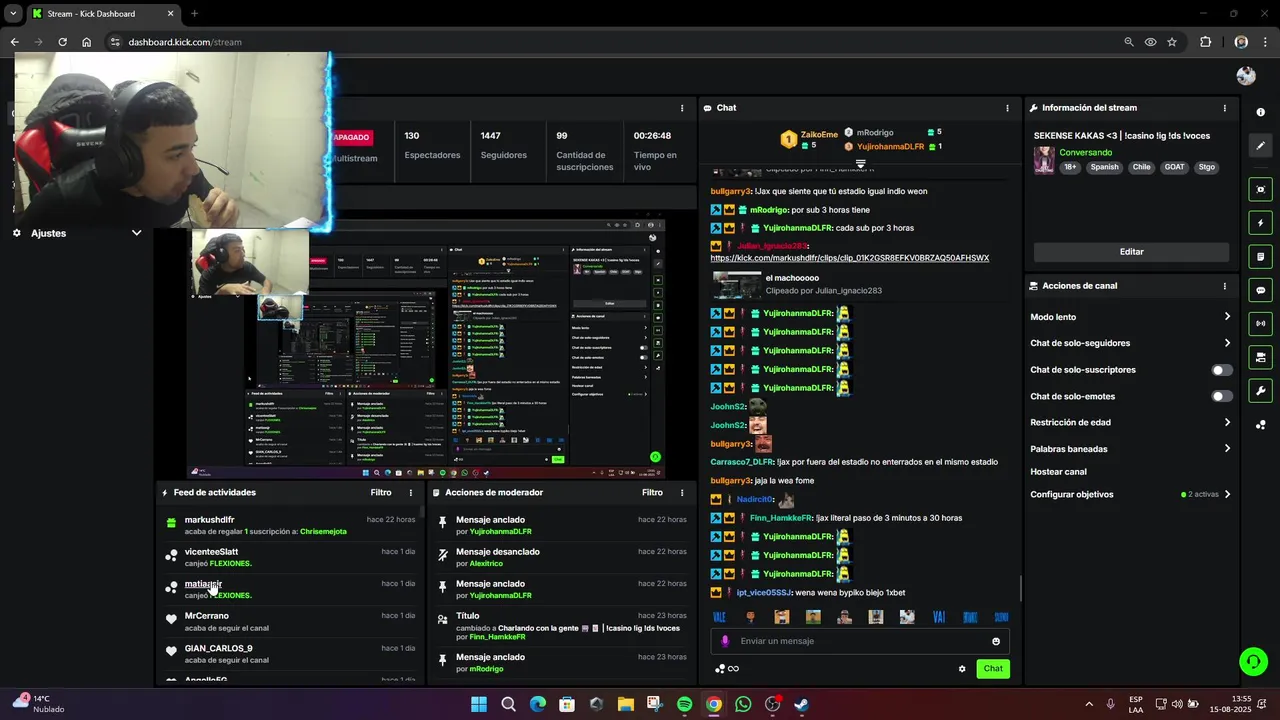Open the emoji picker in chat input
The width and height of the screenshot is (1280, 720).
pos(996,641)
